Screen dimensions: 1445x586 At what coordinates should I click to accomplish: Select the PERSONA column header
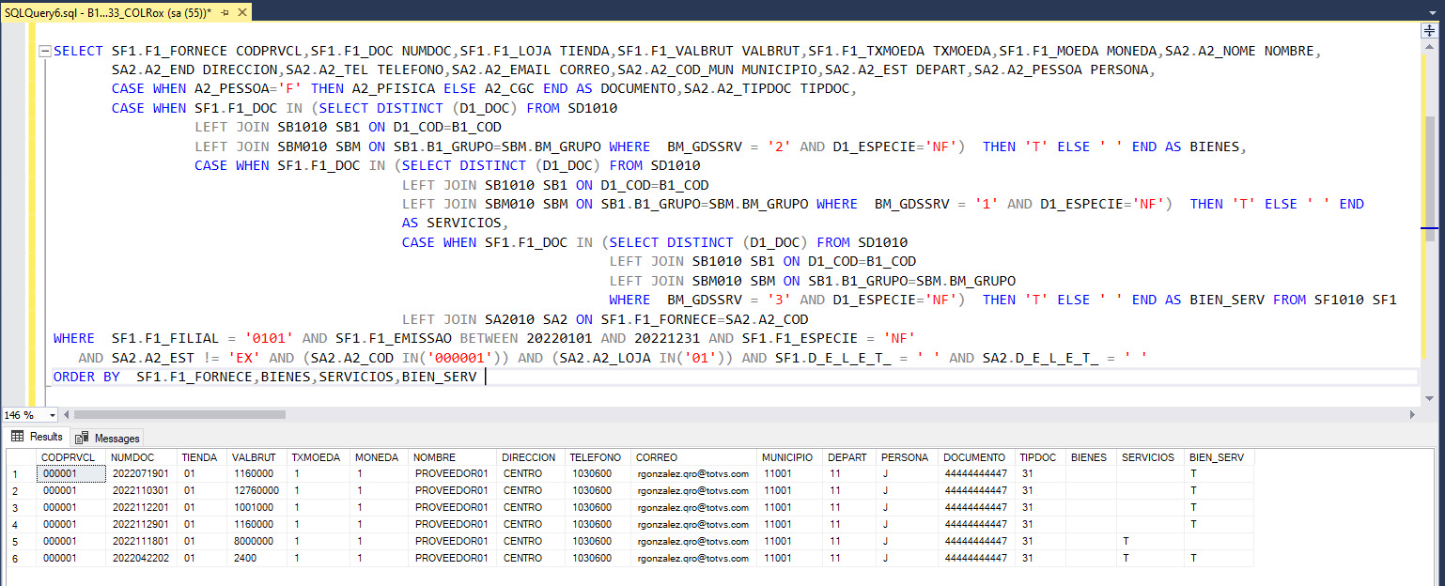907,457
